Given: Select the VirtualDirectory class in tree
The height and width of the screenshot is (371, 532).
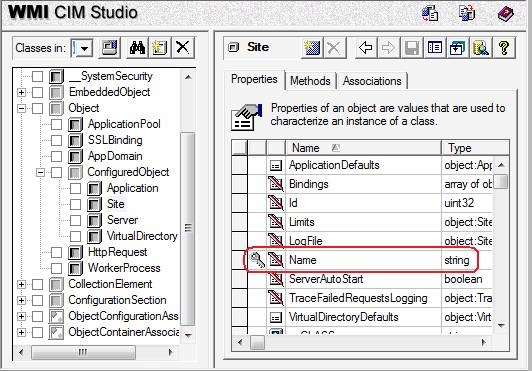Looking at the screenshot, I should point(142,236).
